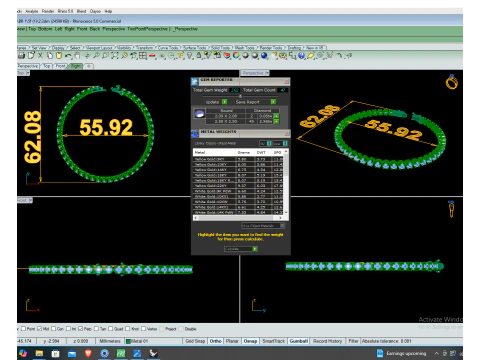Toggle Ortho in status bar
The image size is (480, 360).
click(216, 341)
